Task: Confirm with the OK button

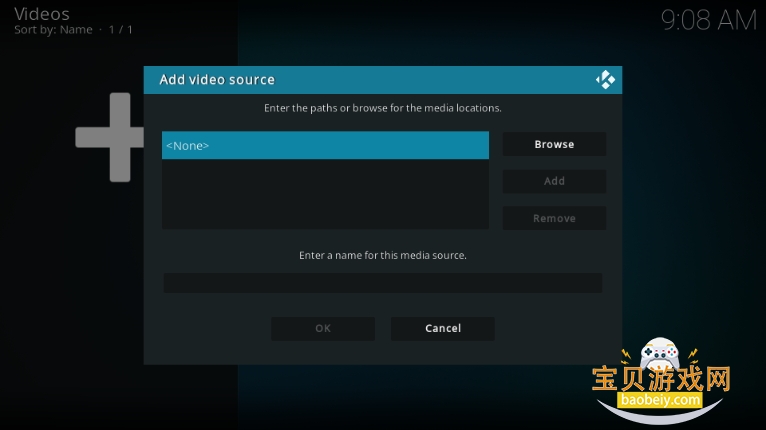Action: 323,328
